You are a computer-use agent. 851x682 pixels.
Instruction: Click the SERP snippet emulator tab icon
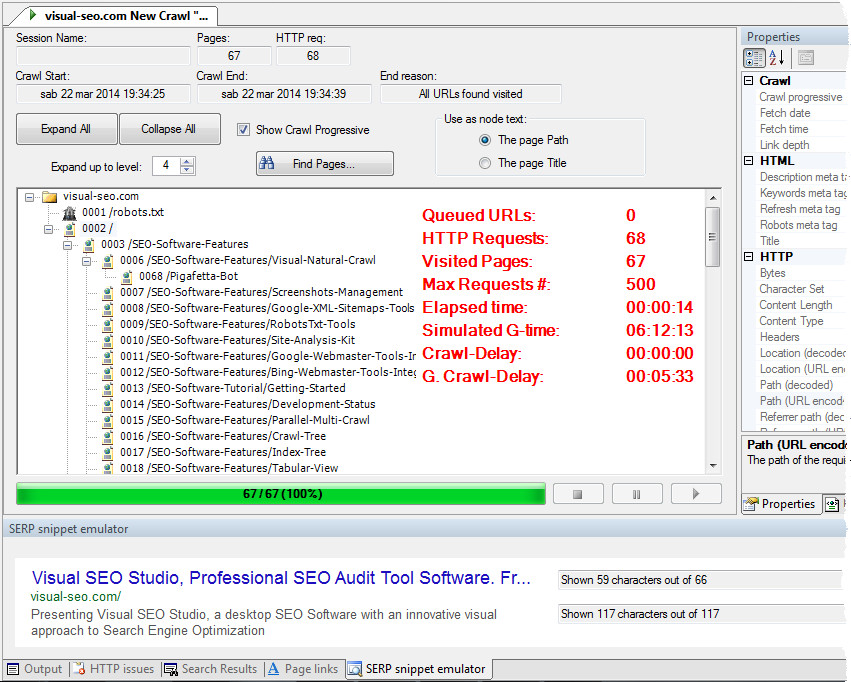click(354, 670)
